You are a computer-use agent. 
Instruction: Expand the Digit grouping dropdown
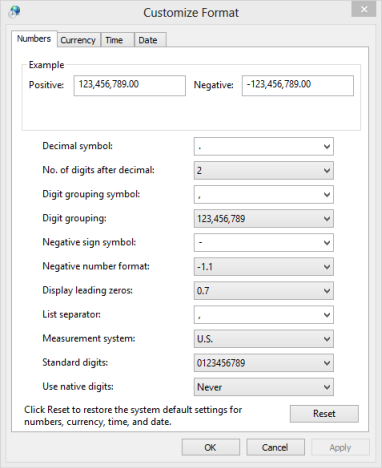click(x=264, y=218)
